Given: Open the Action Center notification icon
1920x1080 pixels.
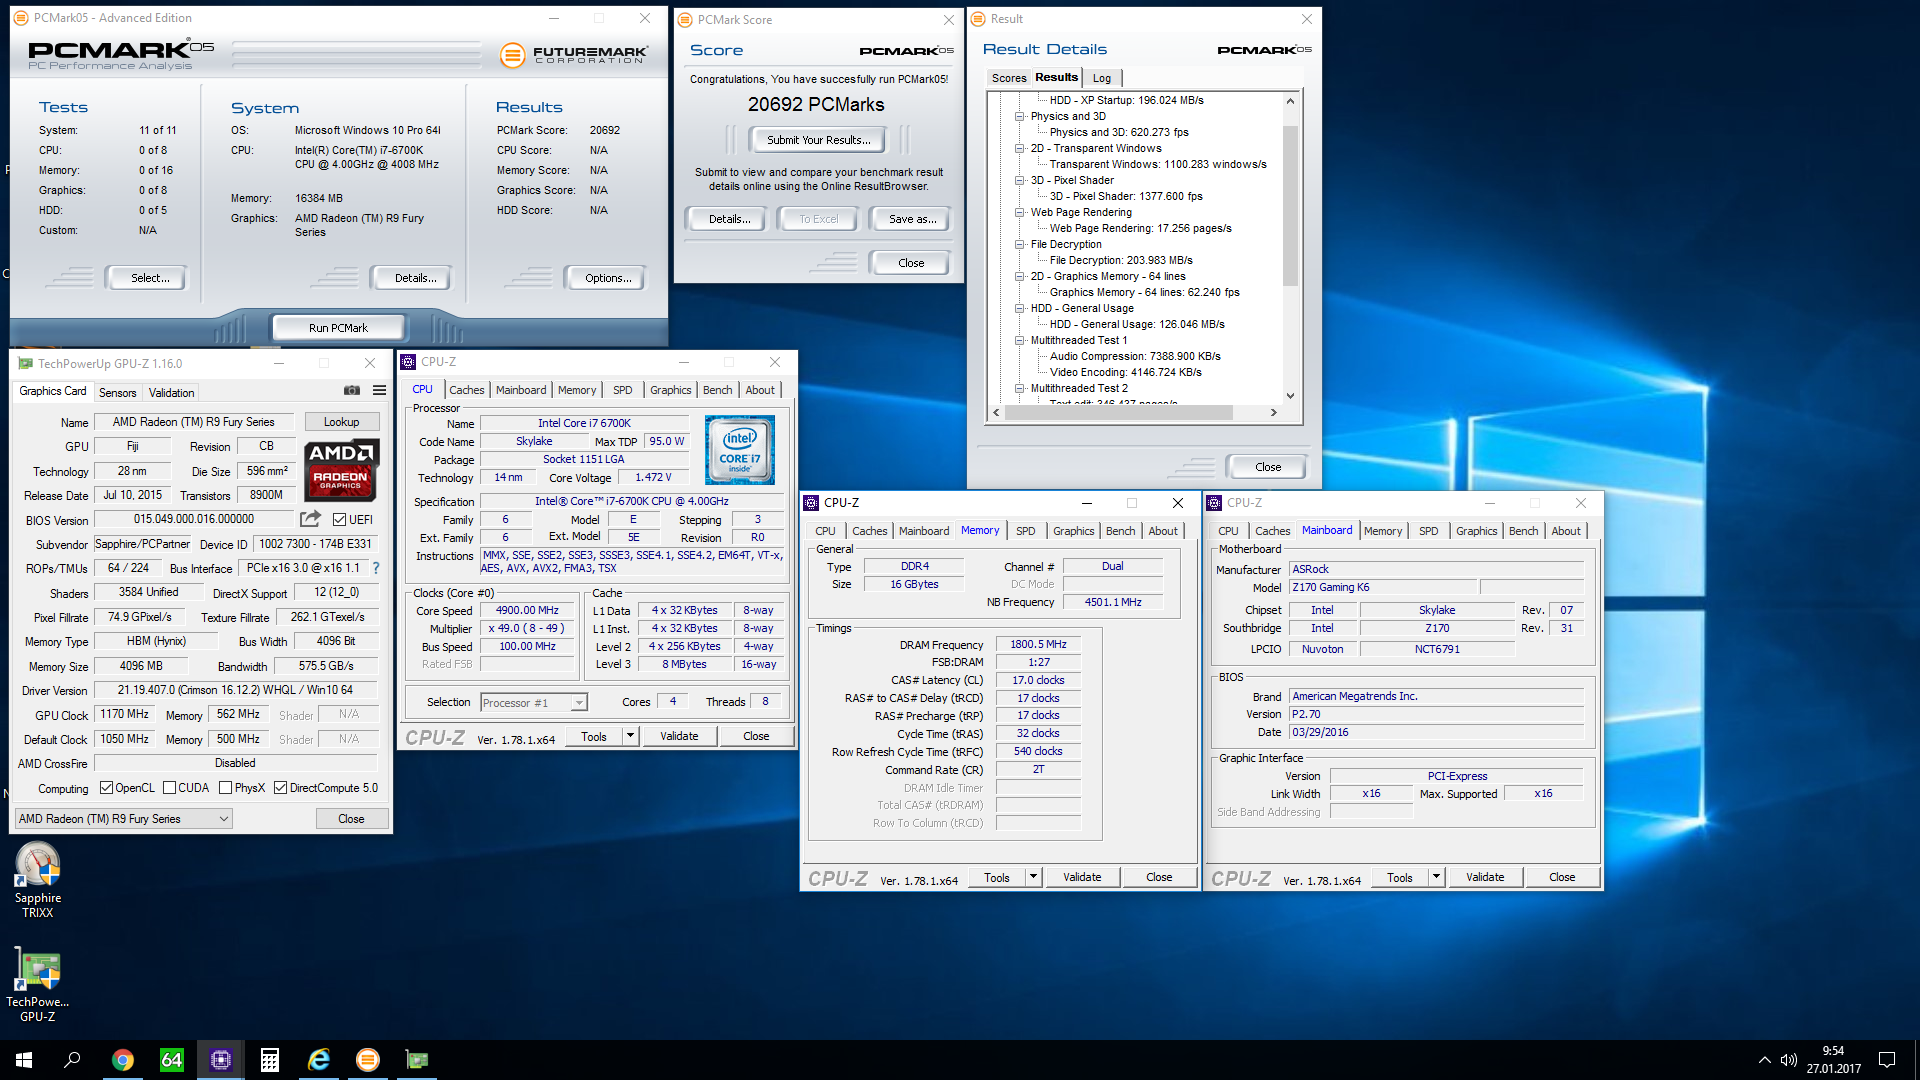Looking at the screenshot, I should pos(1887,1060).
